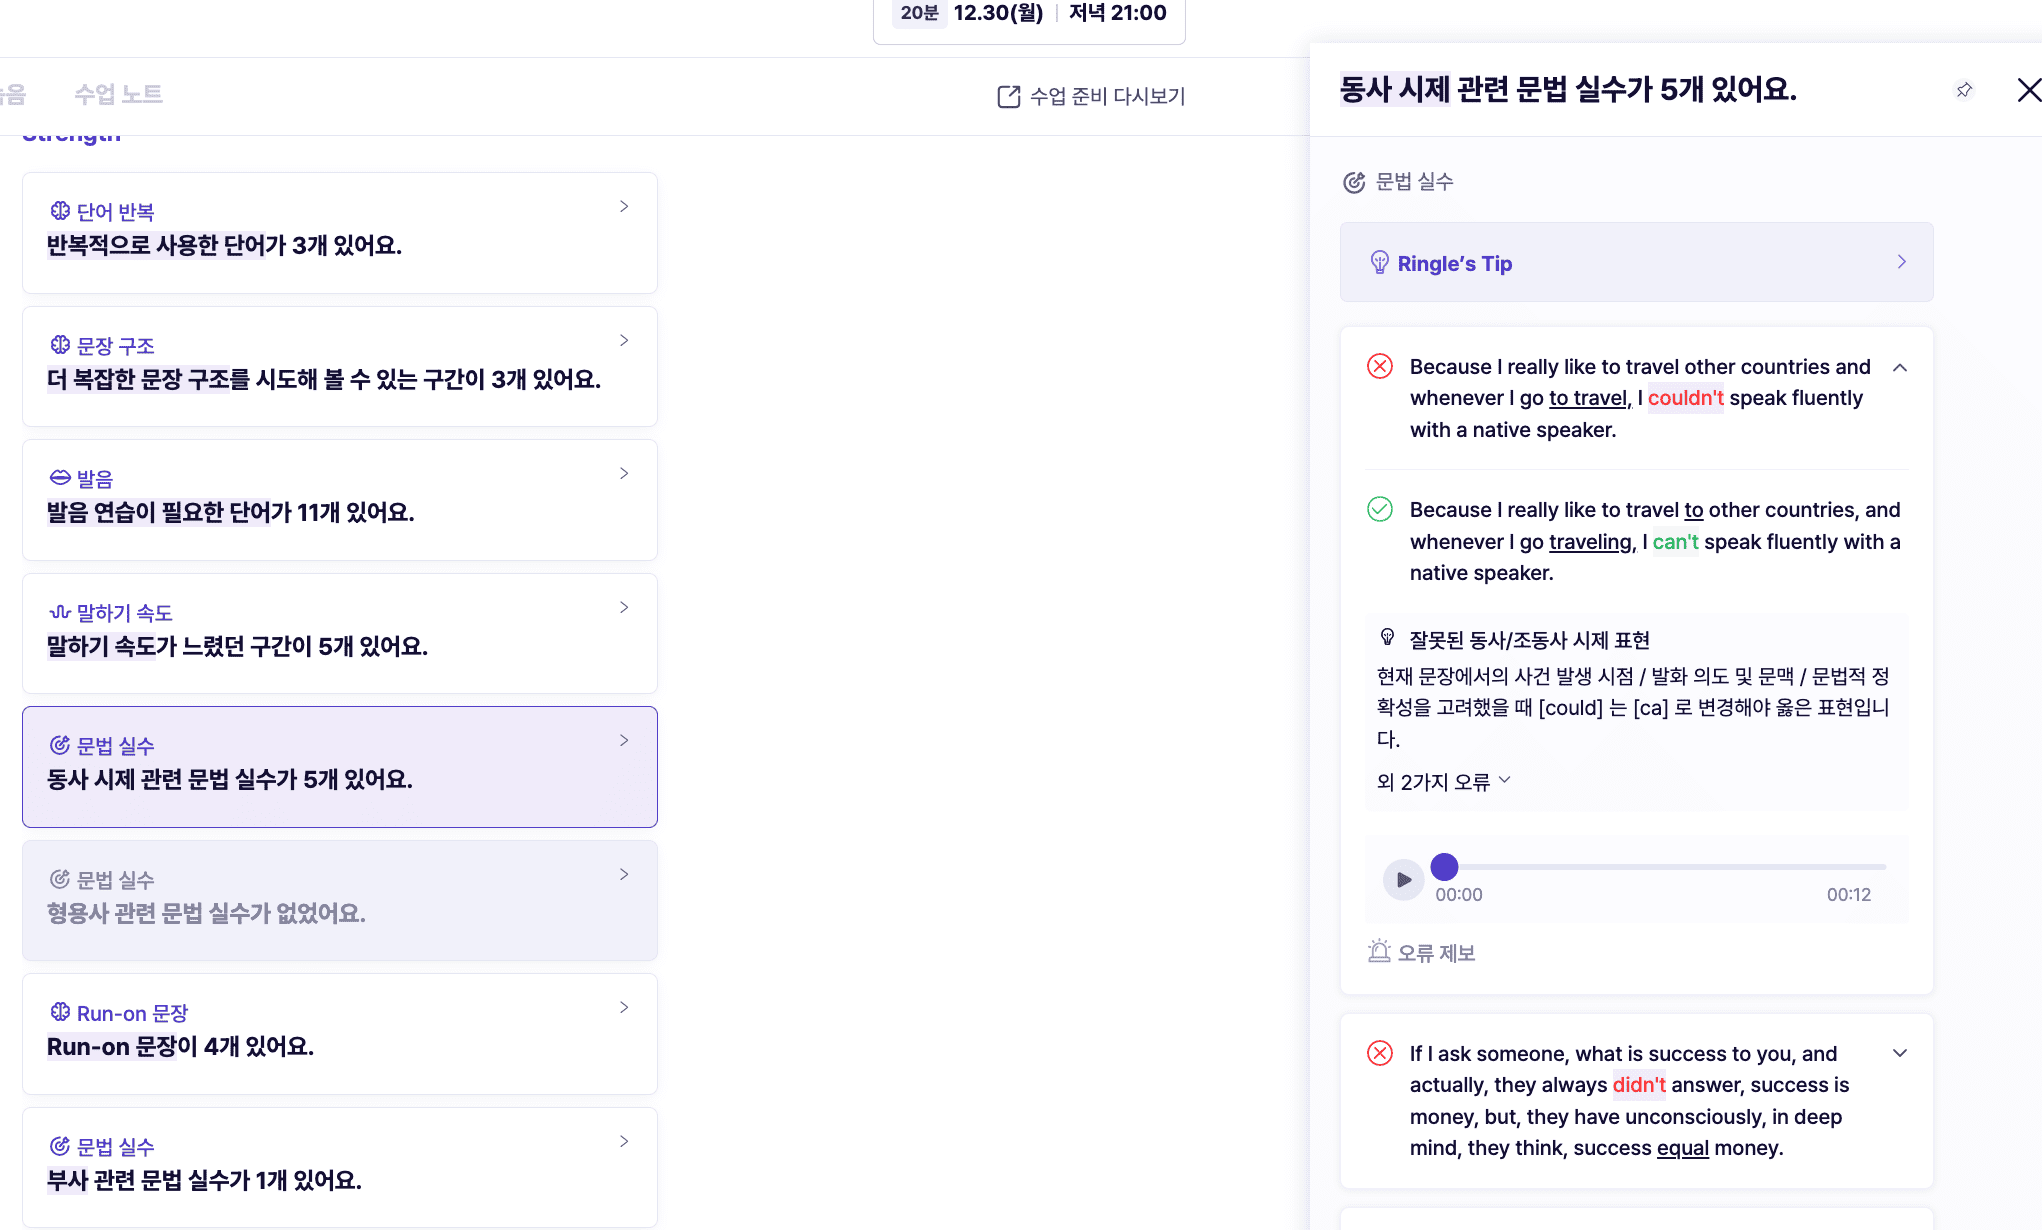Screen dimensions: 2042x1230
Task: Click the lightbulb icon in Ringle's Tip
Action: tap(1379, 263)
